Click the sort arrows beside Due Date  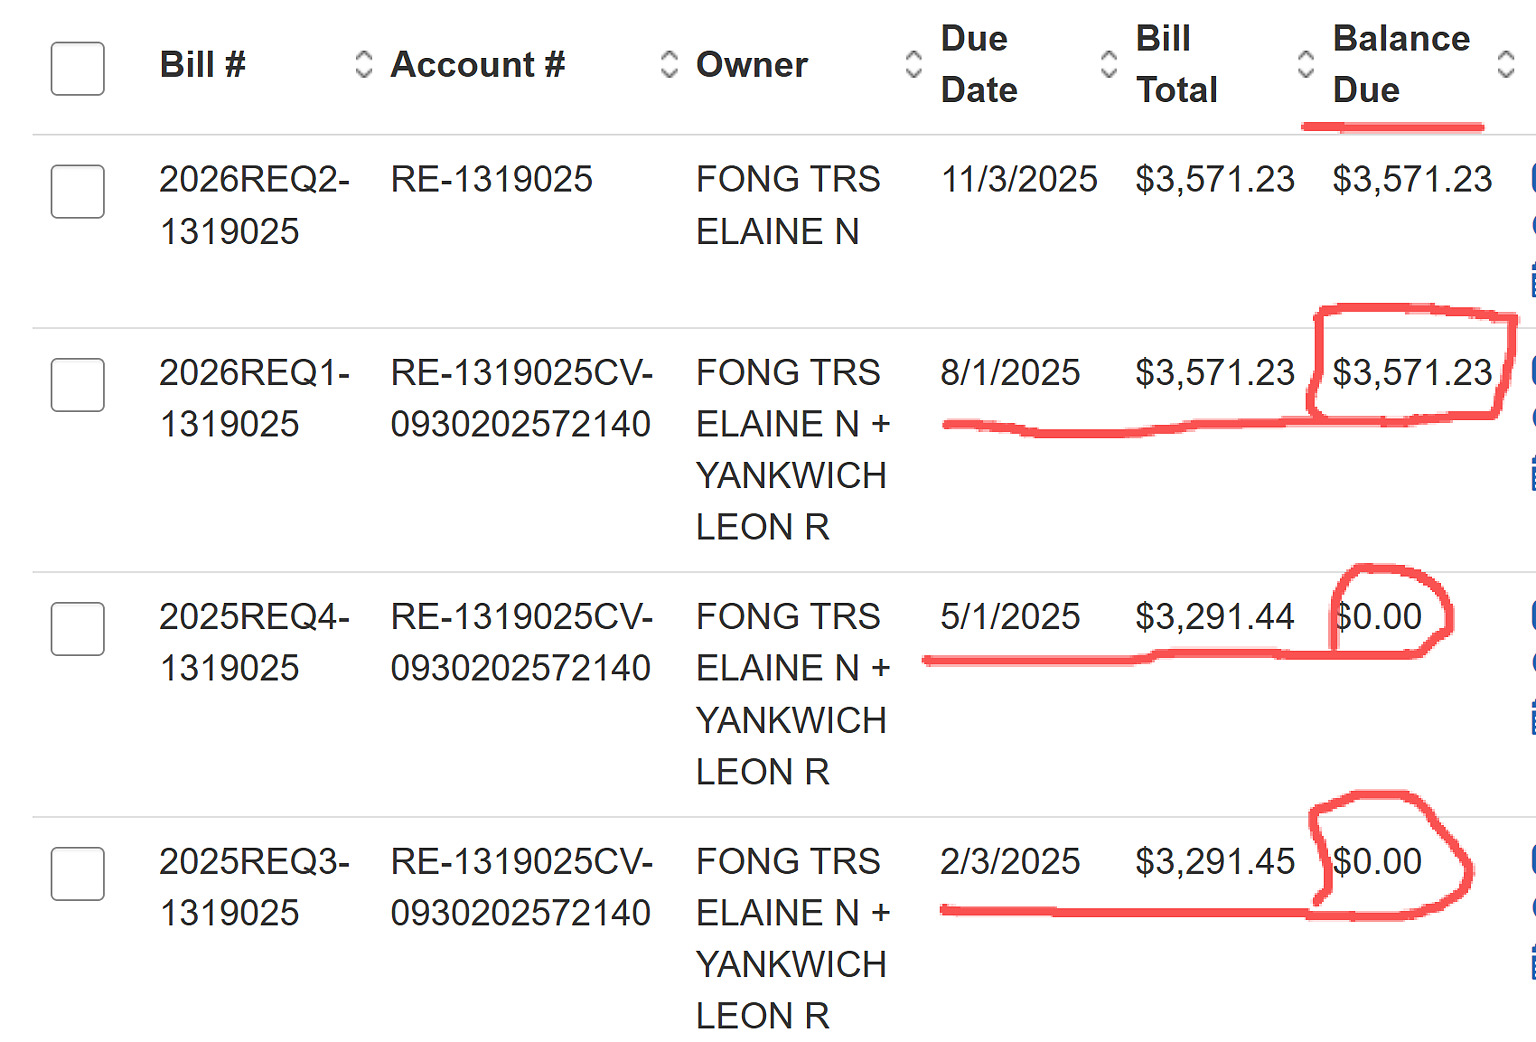[x=1108, y=65]
